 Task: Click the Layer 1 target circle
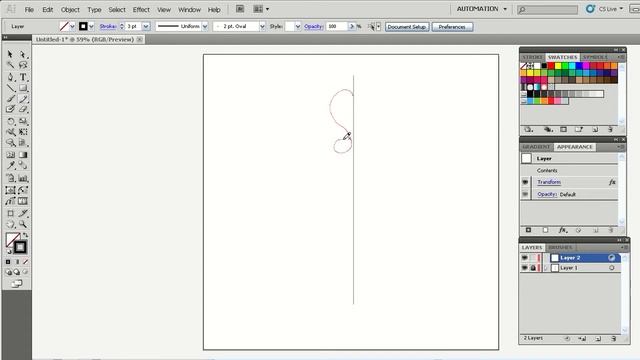point(611,268)
